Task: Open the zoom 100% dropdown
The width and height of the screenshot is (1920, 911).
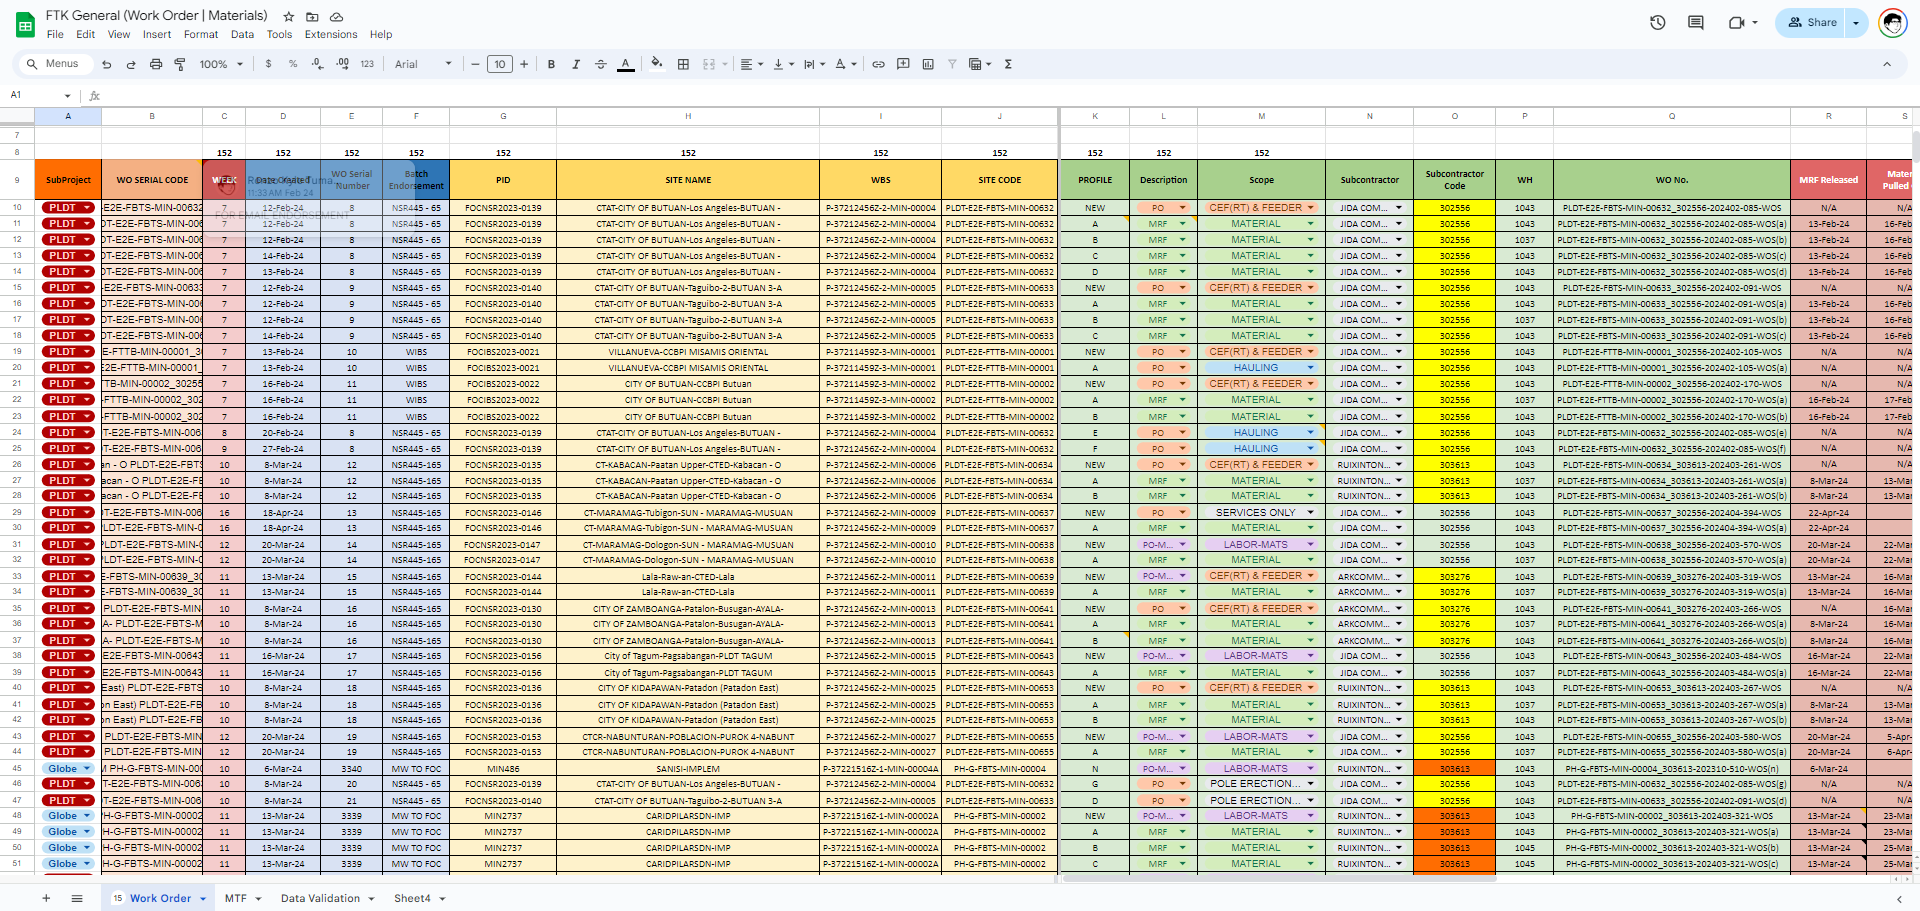Action: [x=221, y=64]
